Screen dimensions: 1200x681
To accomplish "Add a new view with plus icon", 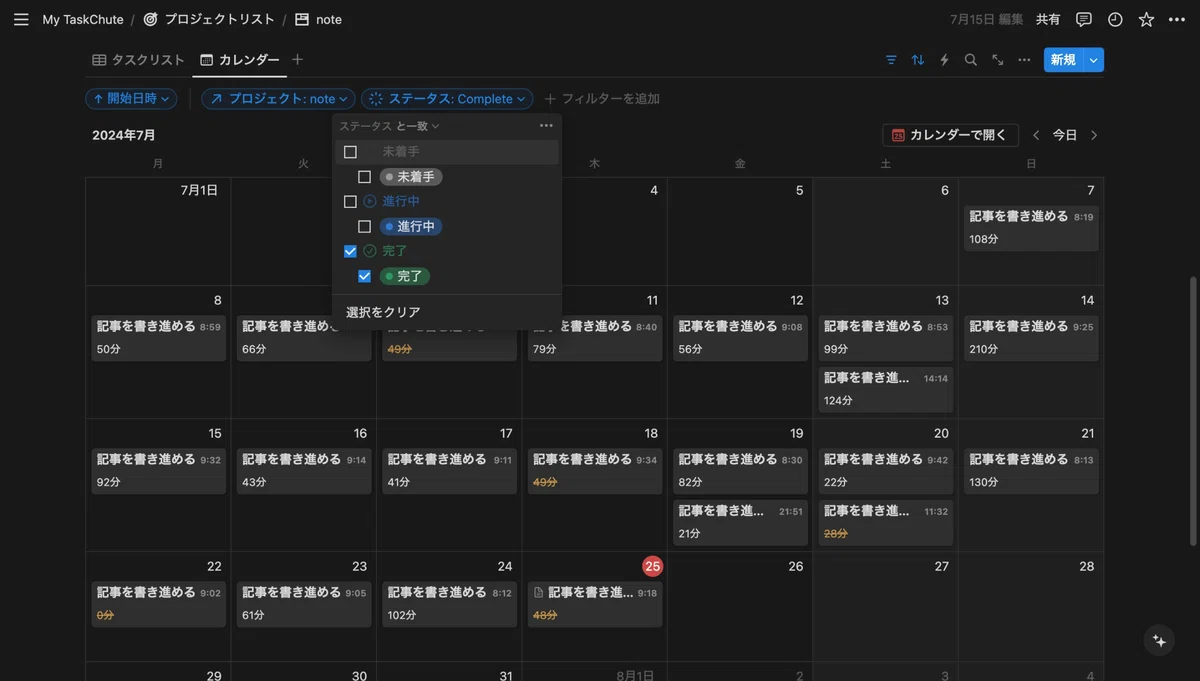I will pyautogui.click(x=297, y=60).
